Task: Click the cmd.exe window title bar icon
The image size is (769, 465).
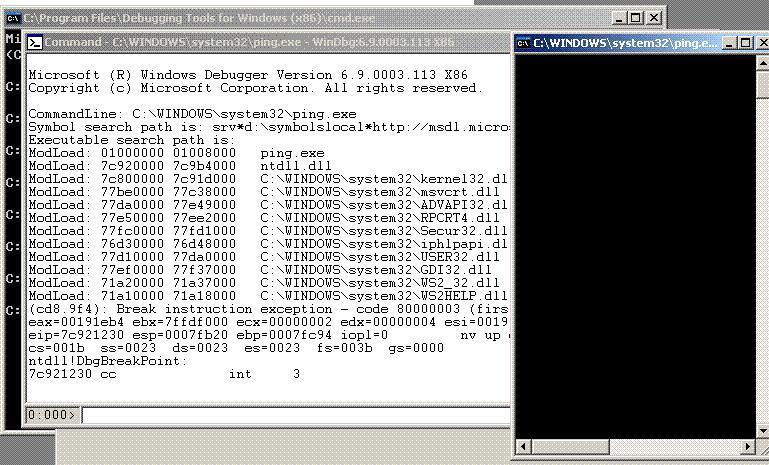Action: (14, 19)
